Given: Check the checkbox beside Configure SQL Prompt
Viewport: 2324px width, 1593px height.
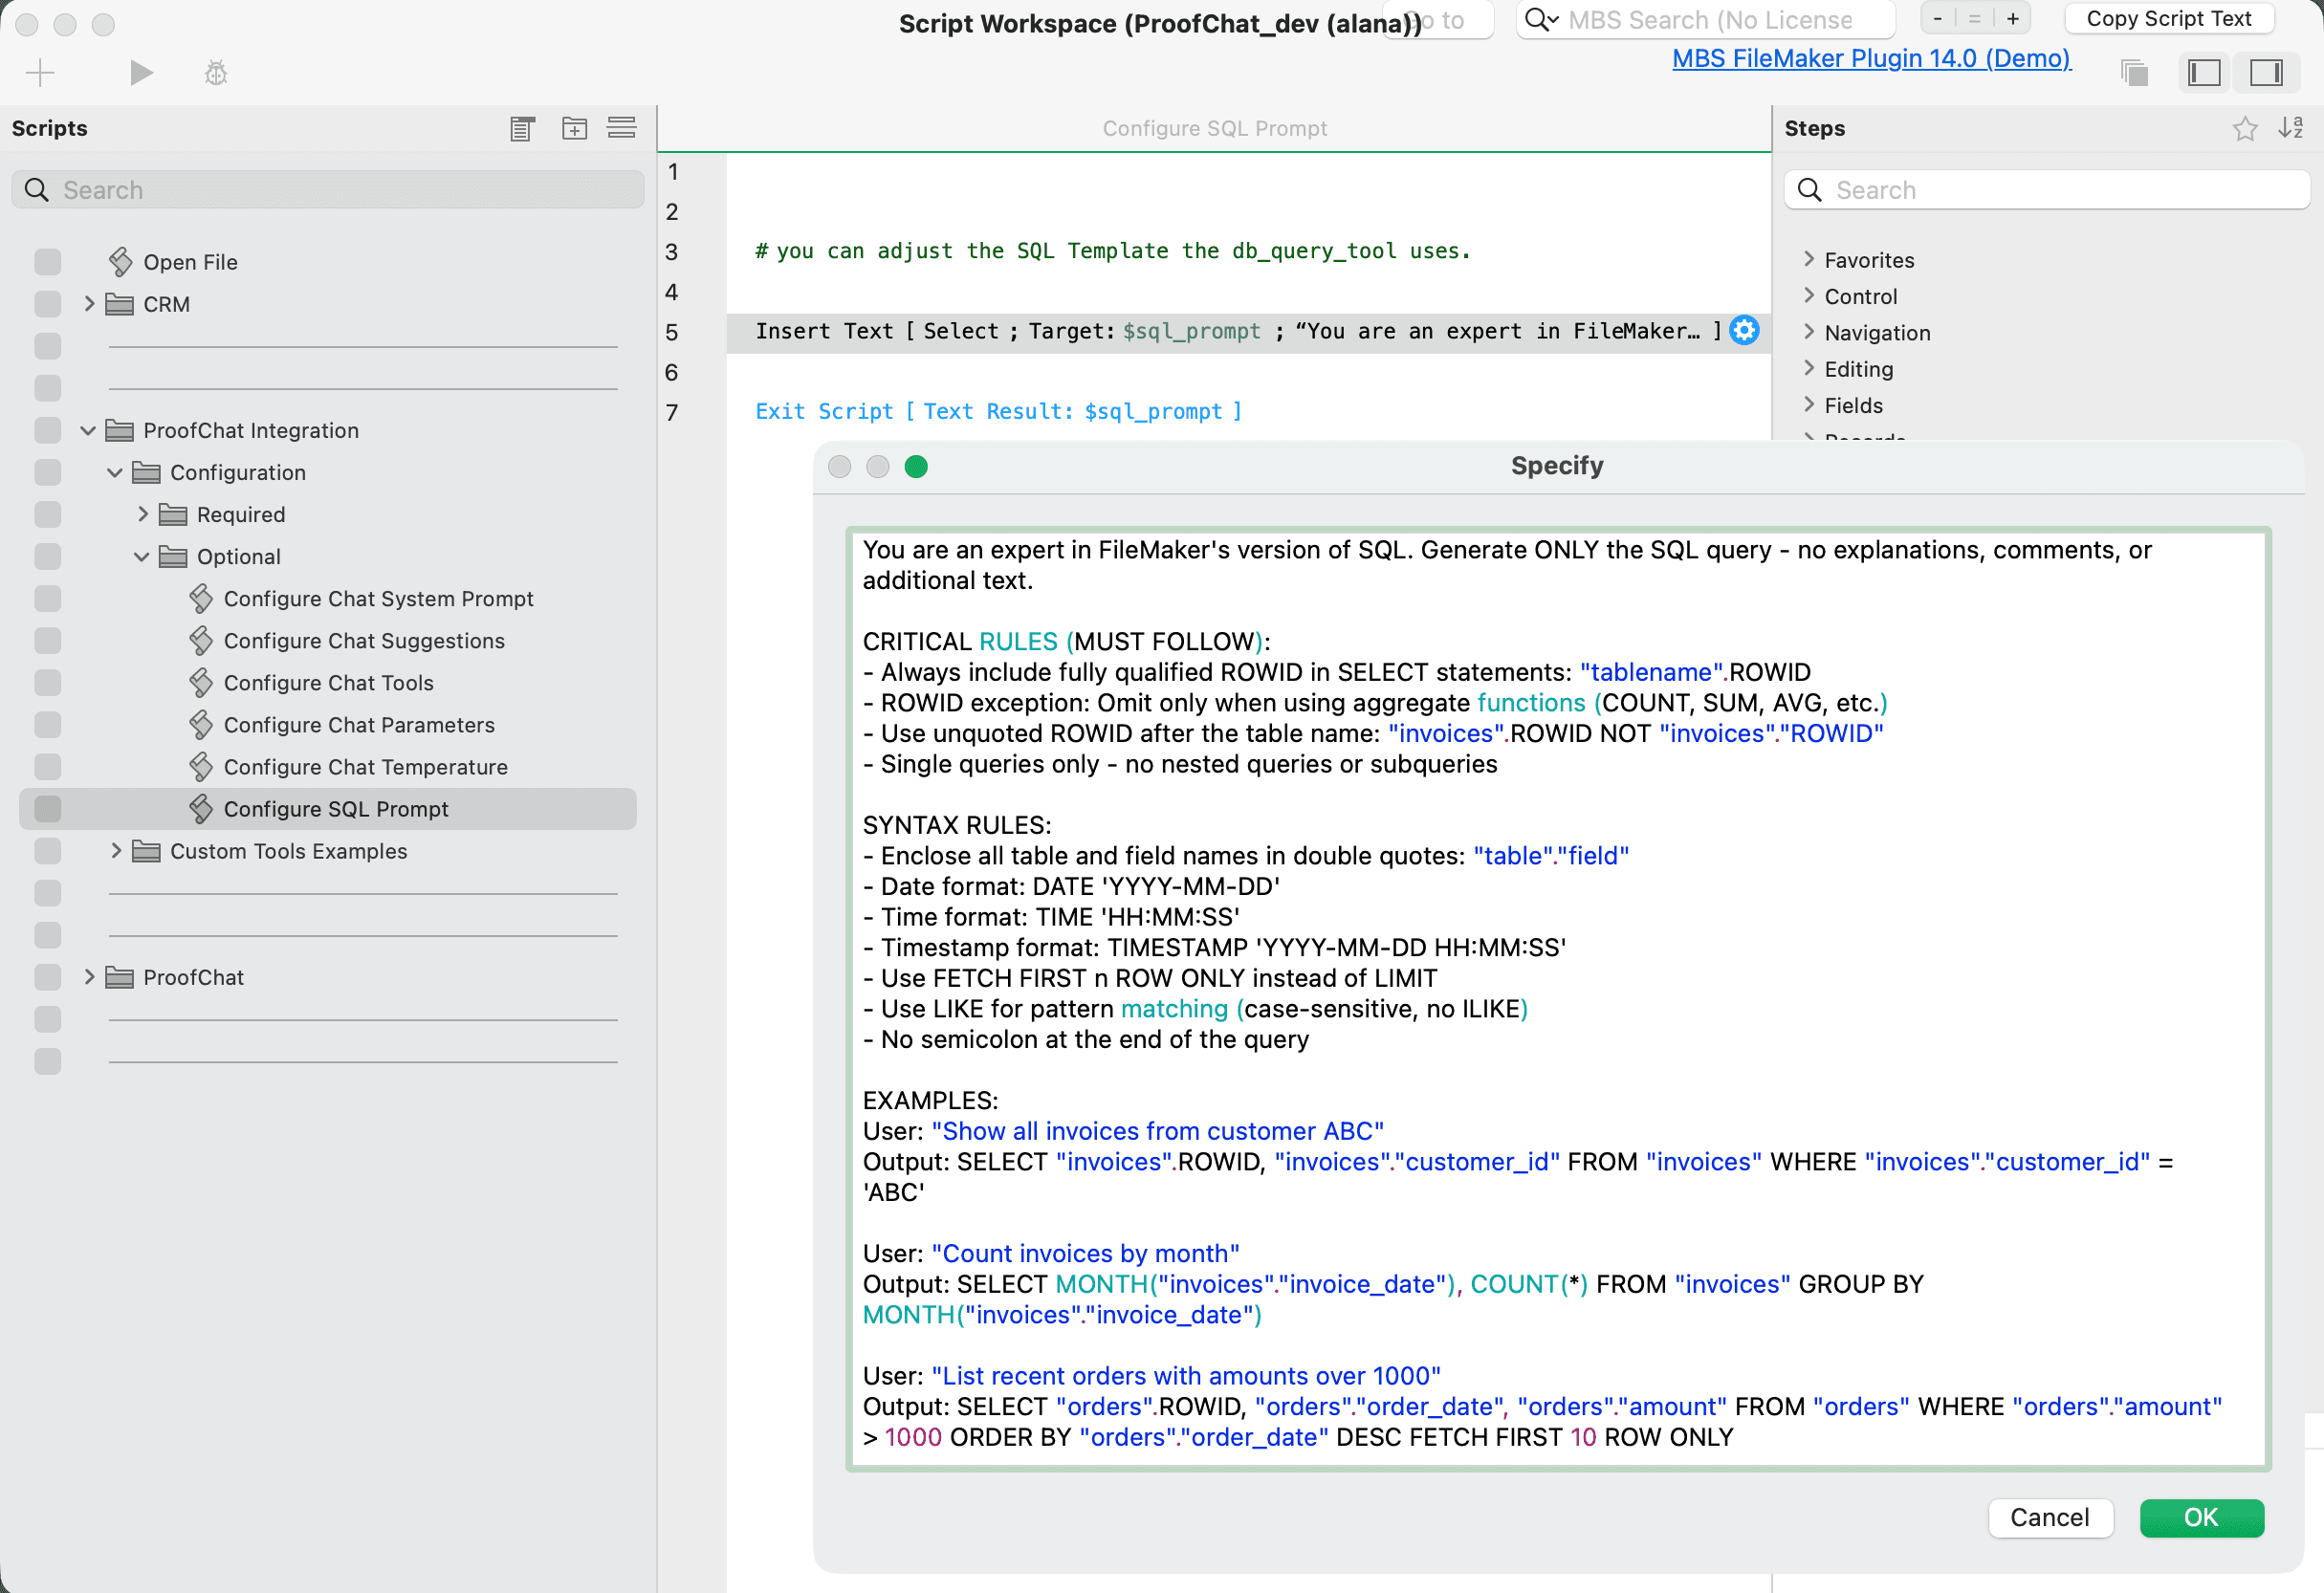Looking at the screenshot, I should pos(47,809).
